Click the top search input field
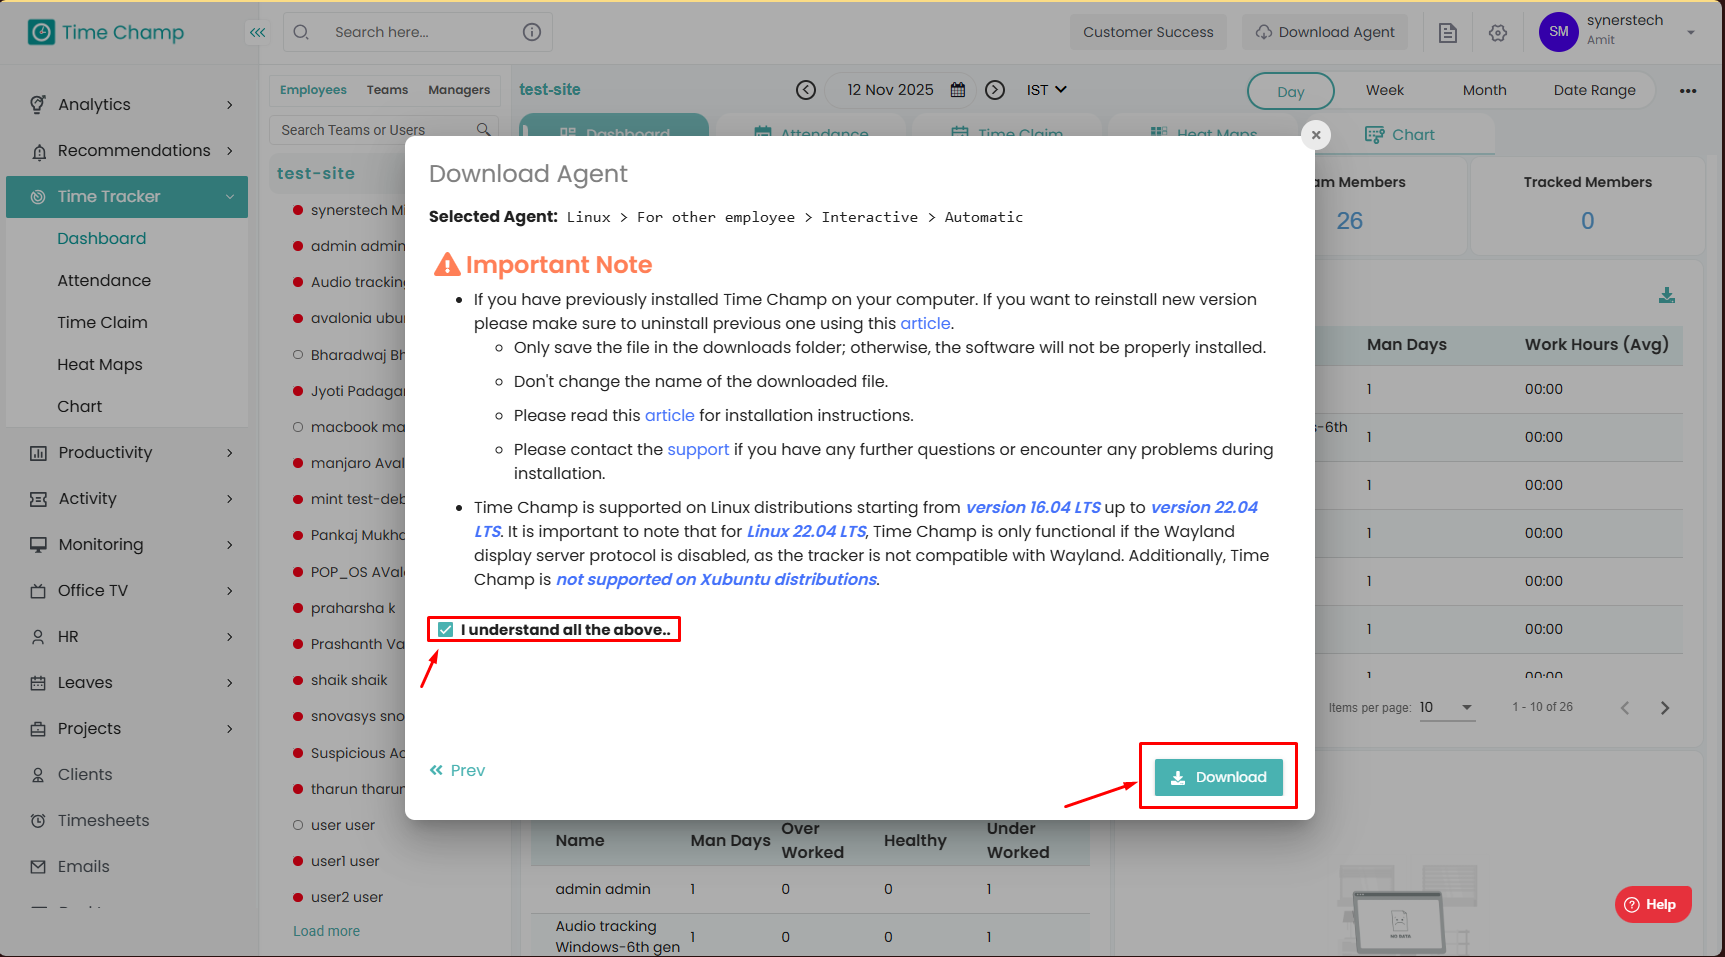 click(x=418, y=32)
